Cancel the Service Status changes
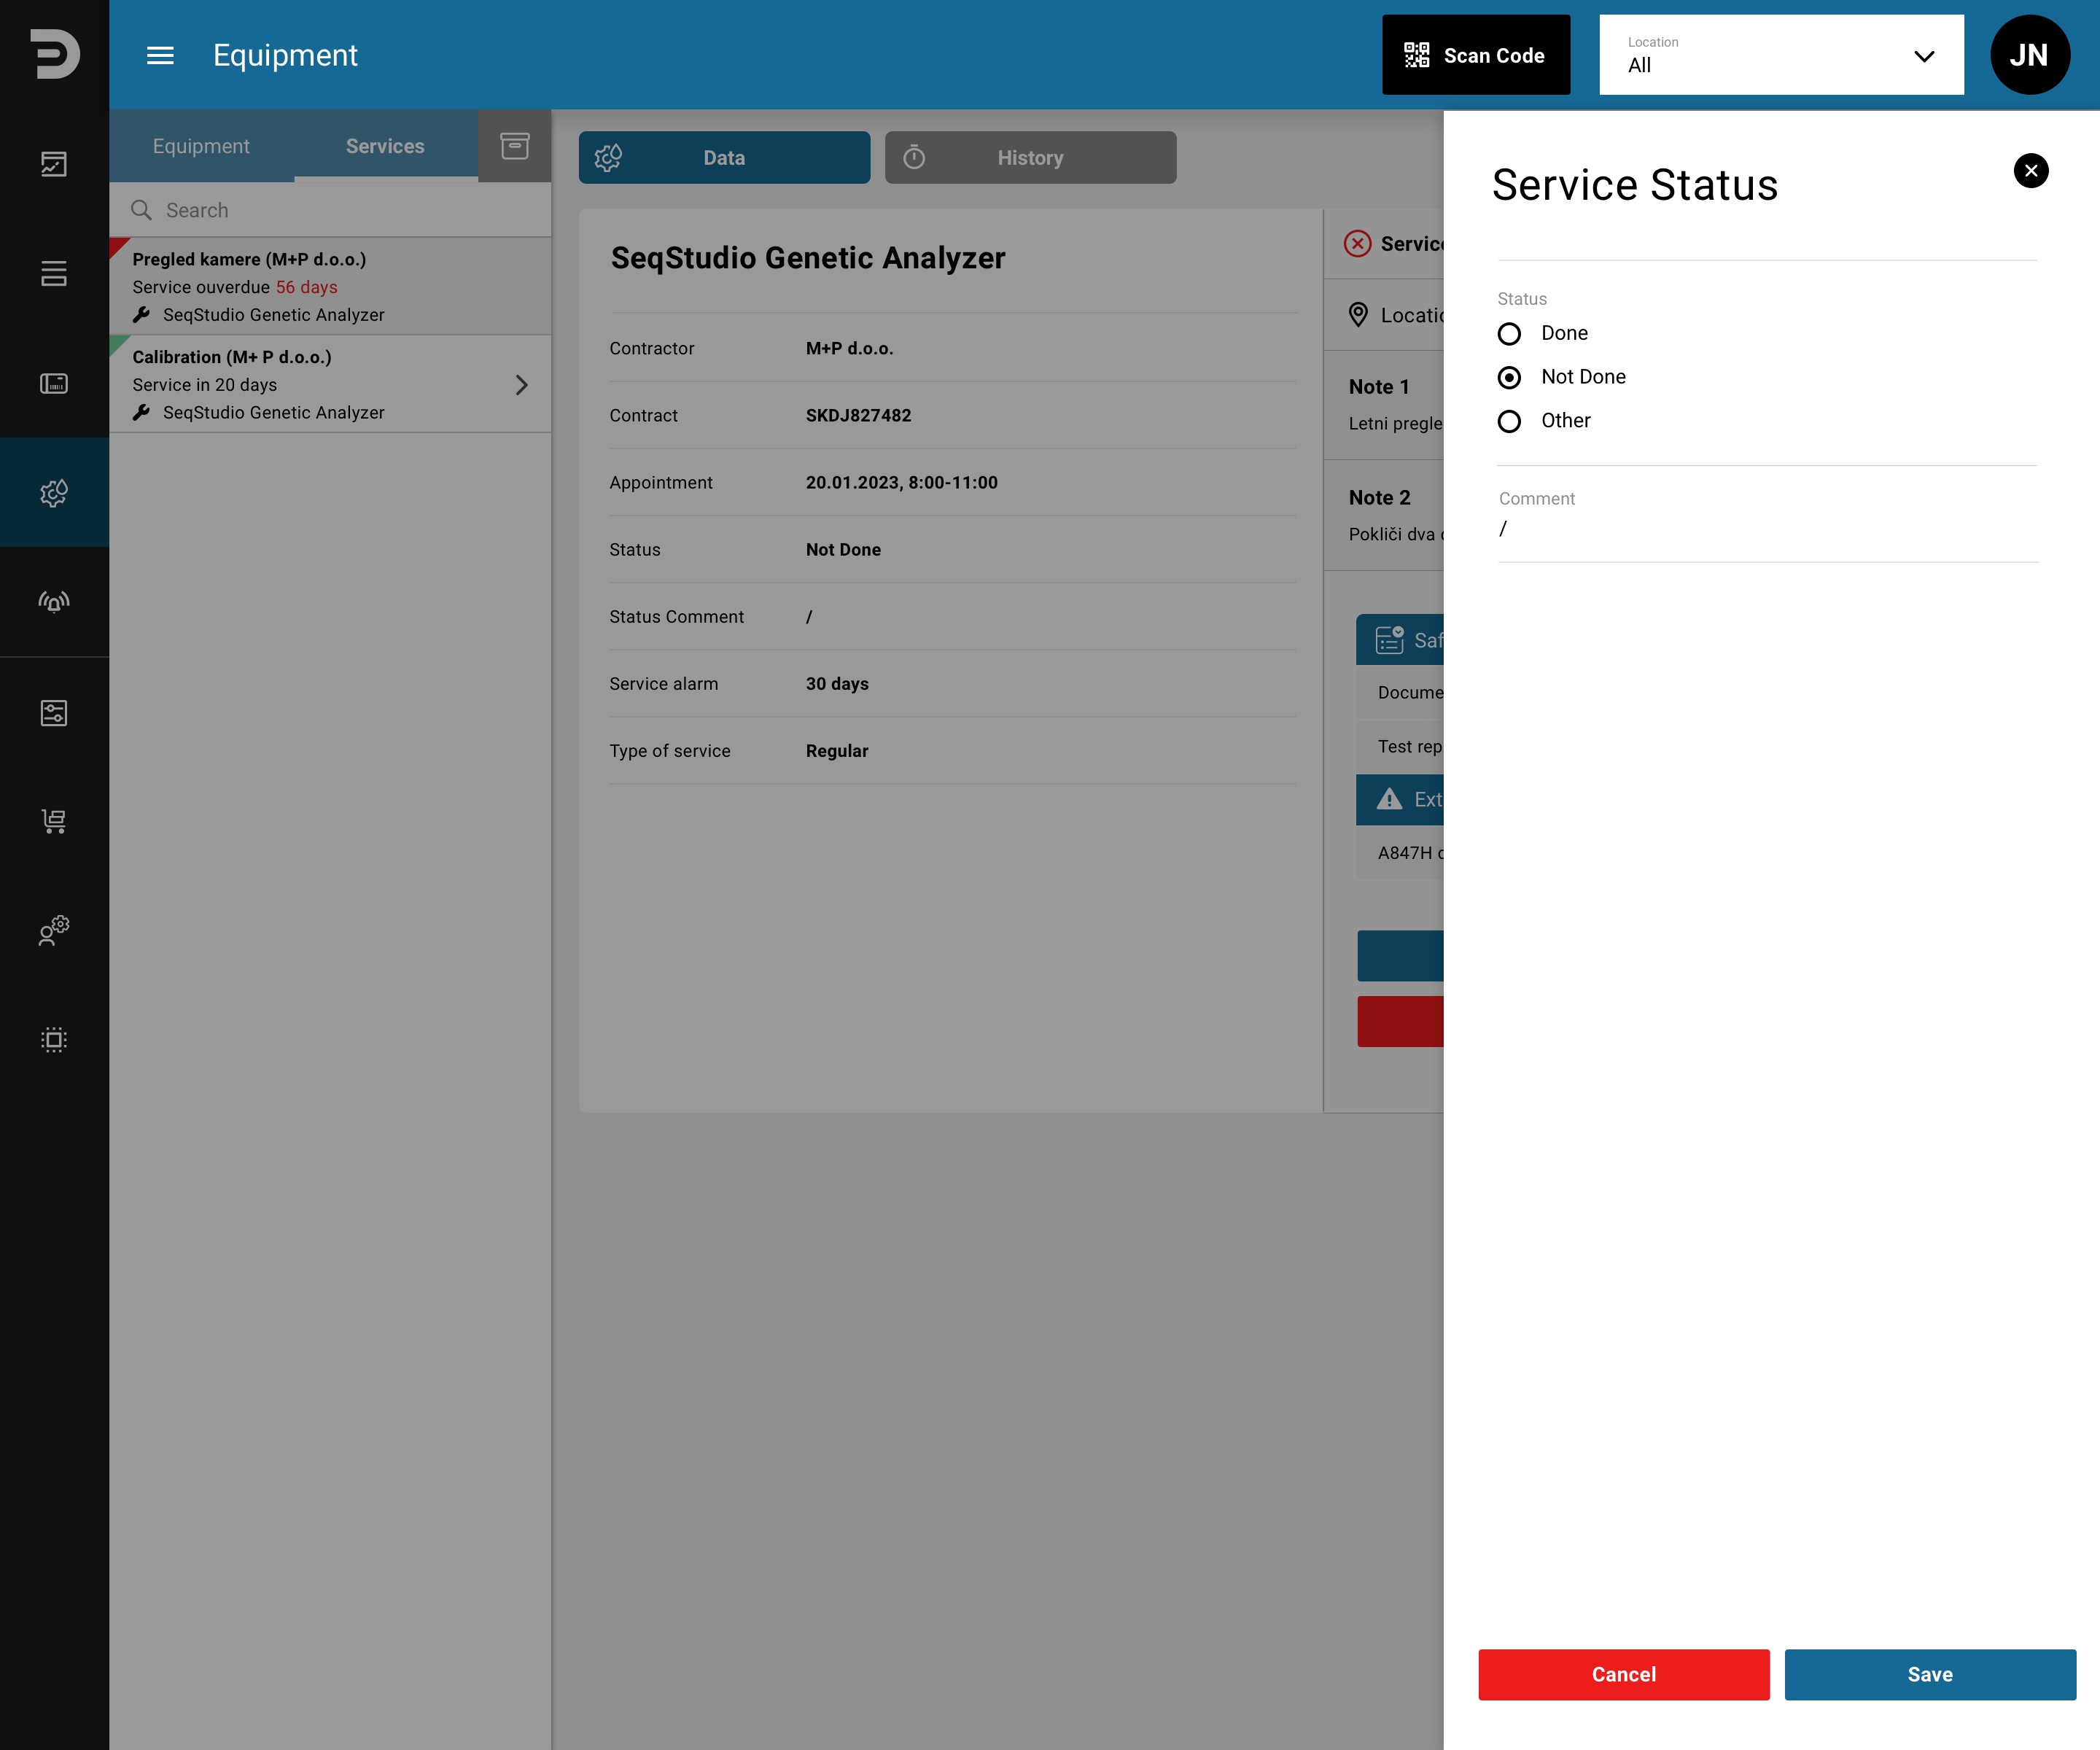Viewport: 2100px width, 1750px height. (x=1623, y=1675)
